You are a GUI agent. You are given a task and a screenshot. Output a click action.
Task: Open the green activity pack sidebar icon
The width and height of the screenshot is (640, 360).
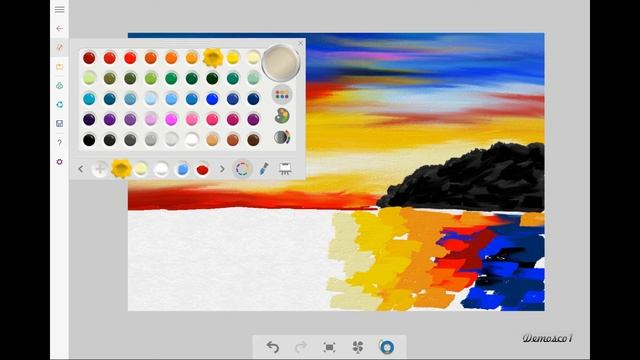pyautogui.click(x=60, y=86)
